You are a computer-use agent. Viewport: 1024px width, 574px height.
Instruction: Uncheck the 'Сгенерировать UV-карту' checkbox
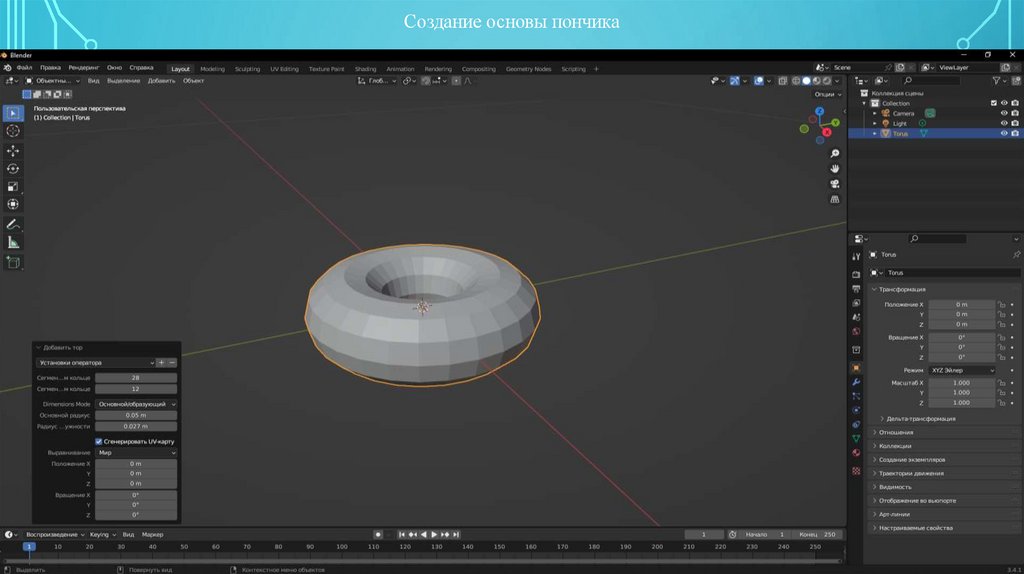98,441
